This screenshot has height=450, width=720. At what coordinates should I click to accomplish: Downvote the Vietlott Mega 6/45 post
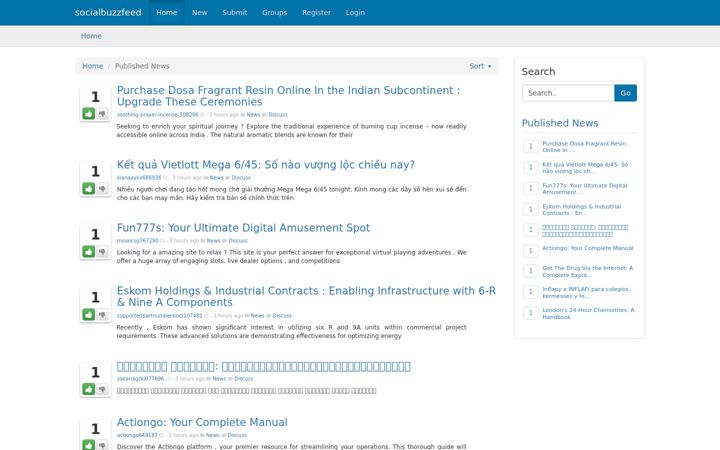(102, 188)
